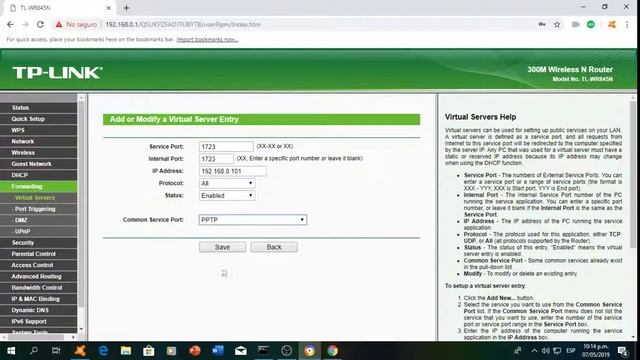Open a new browser tab
This screenshot has height=360, width=640.
tap(126, 8)
